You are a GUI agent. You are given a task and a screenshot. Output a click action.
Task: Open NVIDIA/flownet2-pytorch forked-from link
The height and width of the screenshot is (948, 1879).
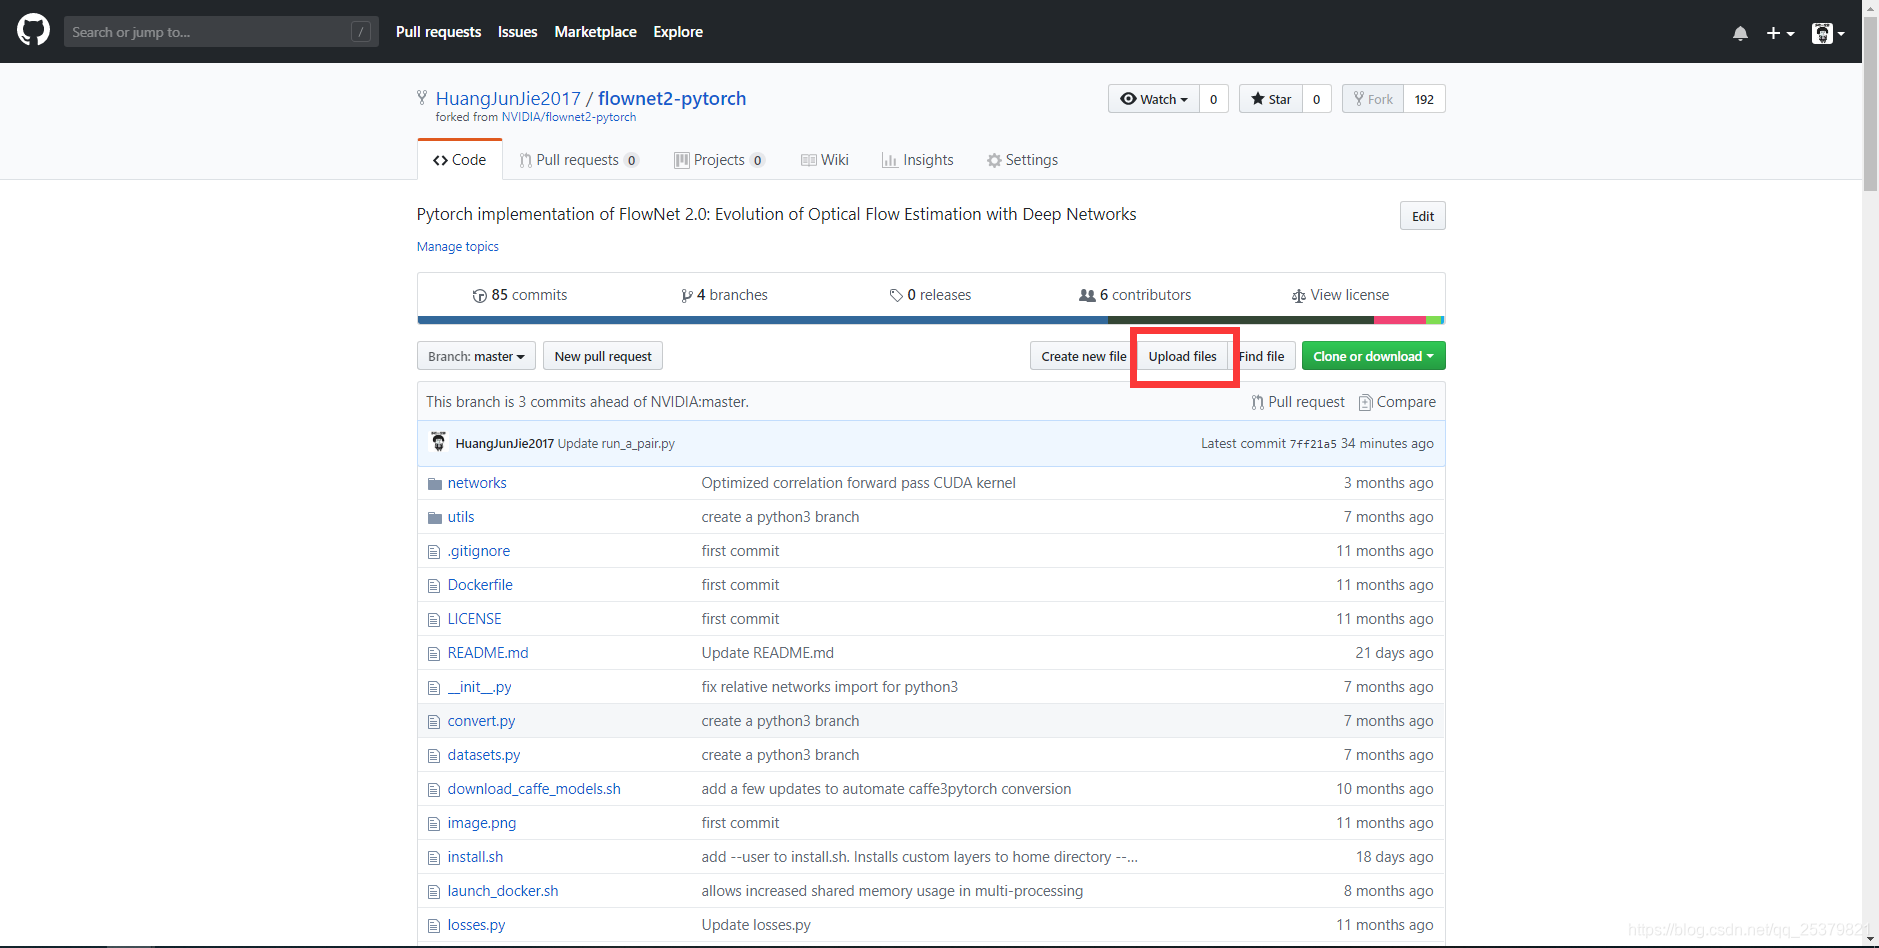click(569, 117)
